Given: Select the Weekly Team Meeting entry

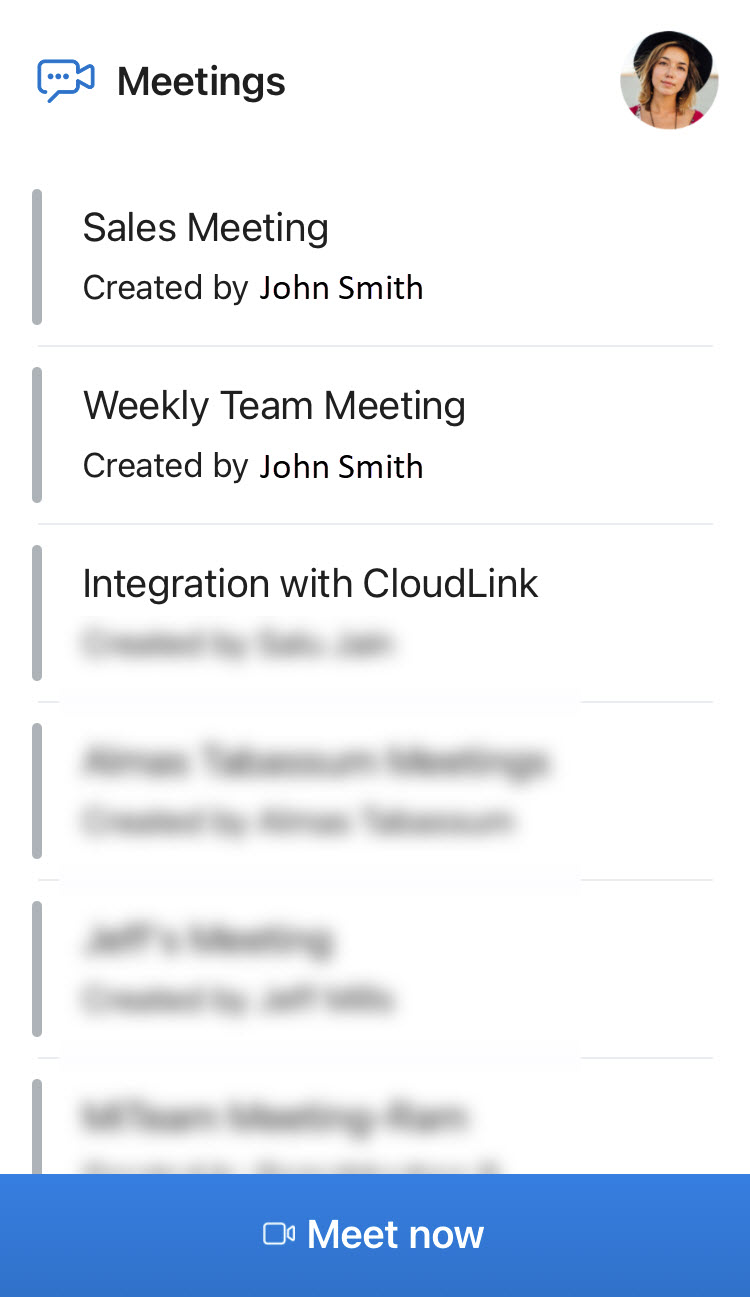Looking at the screenshot, I should (x=274, y=406).
